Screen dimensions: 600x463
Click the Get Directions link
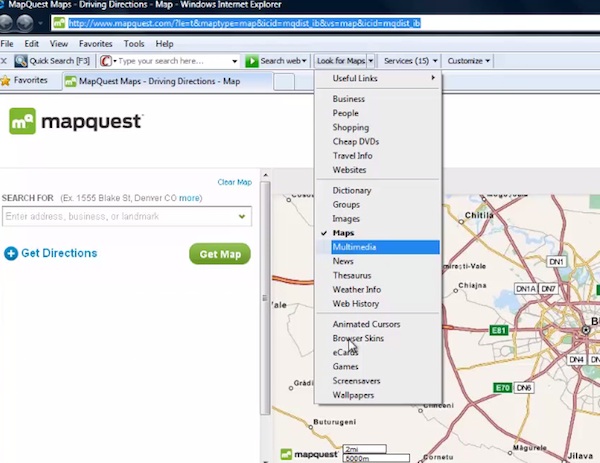(x=59, y=253)
